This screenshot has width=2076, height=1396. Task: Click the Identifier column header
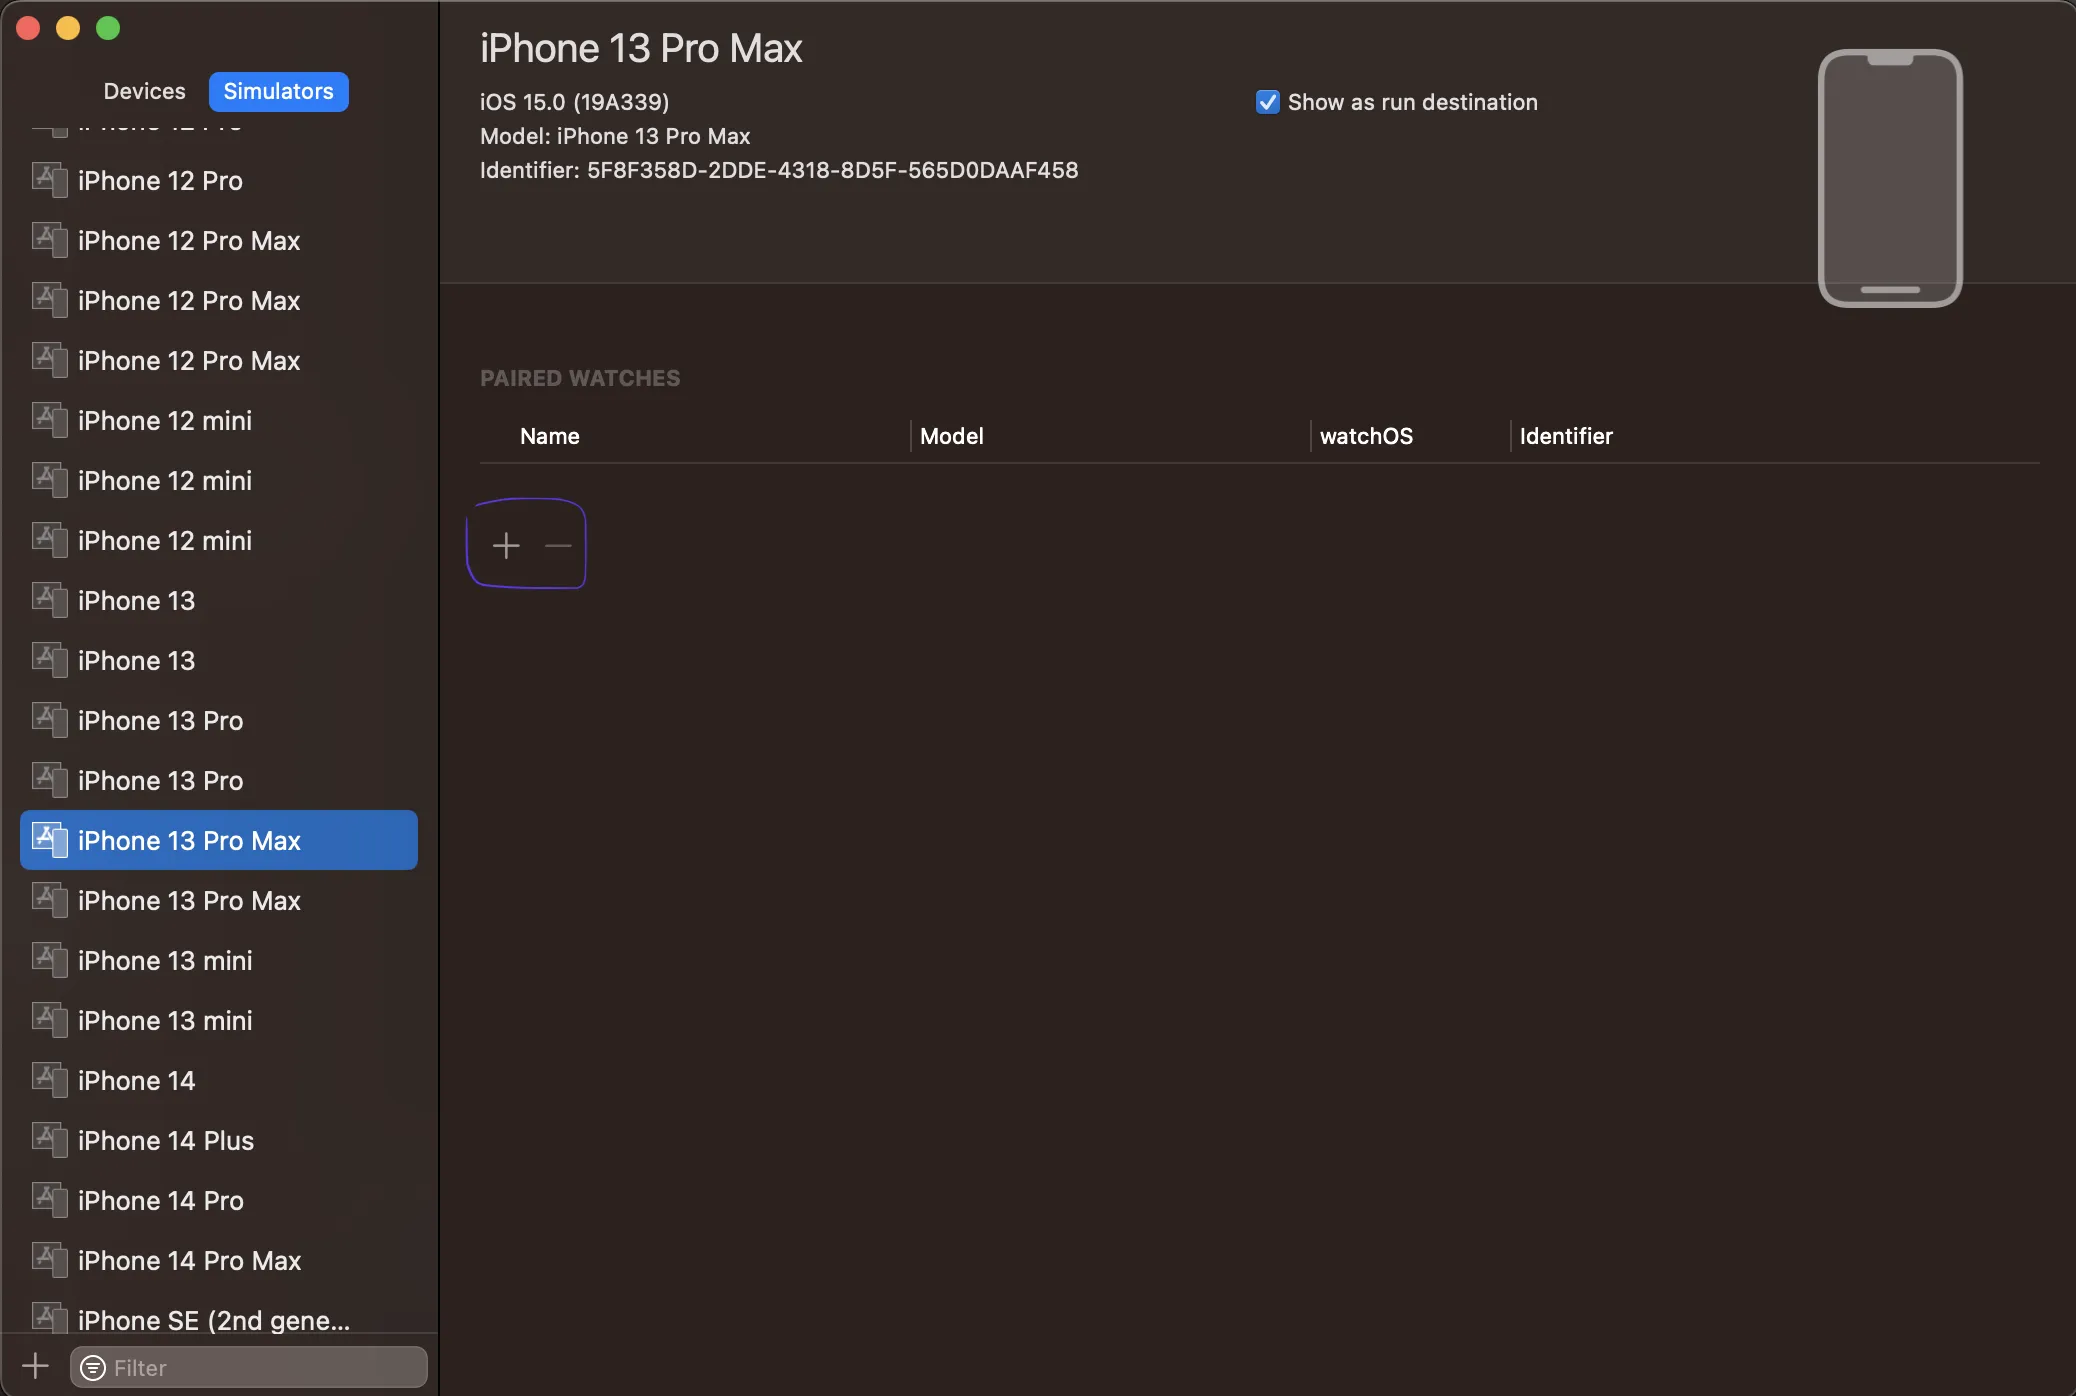pos(1566,436)
